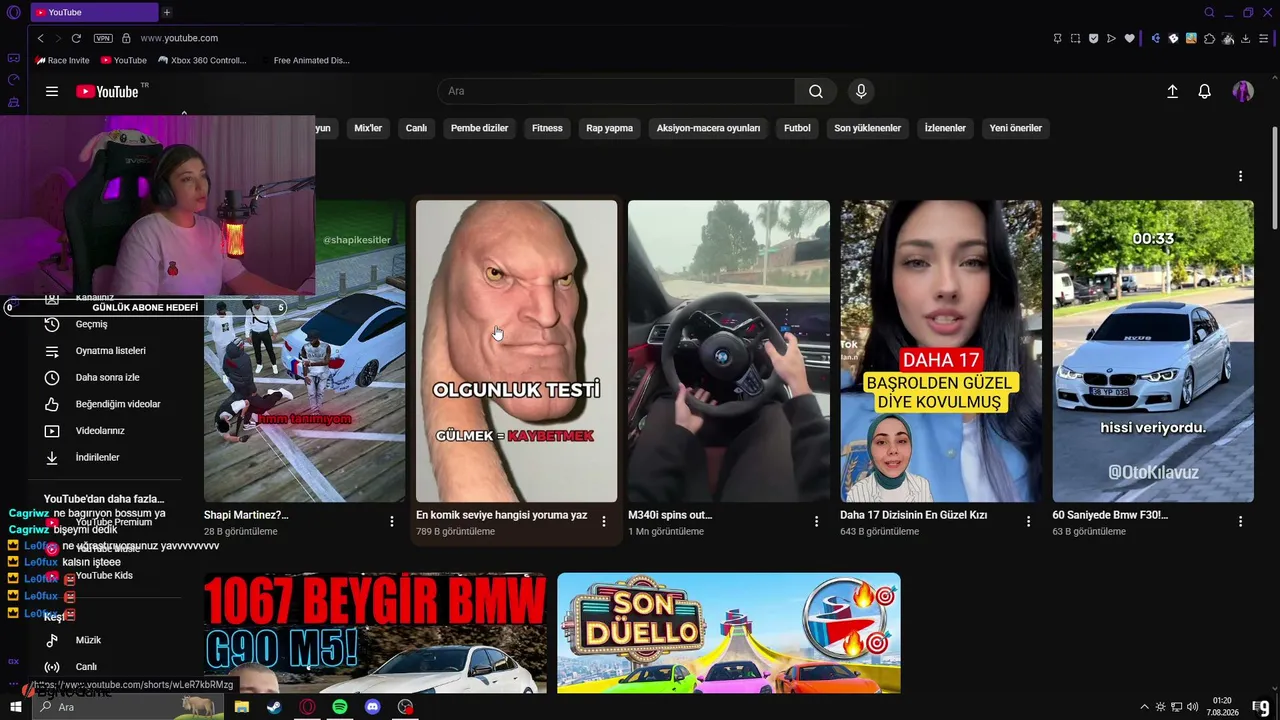Click the send-arrow icon in the address bar
Screen dimensions: 1280x720
[1111, 38]
